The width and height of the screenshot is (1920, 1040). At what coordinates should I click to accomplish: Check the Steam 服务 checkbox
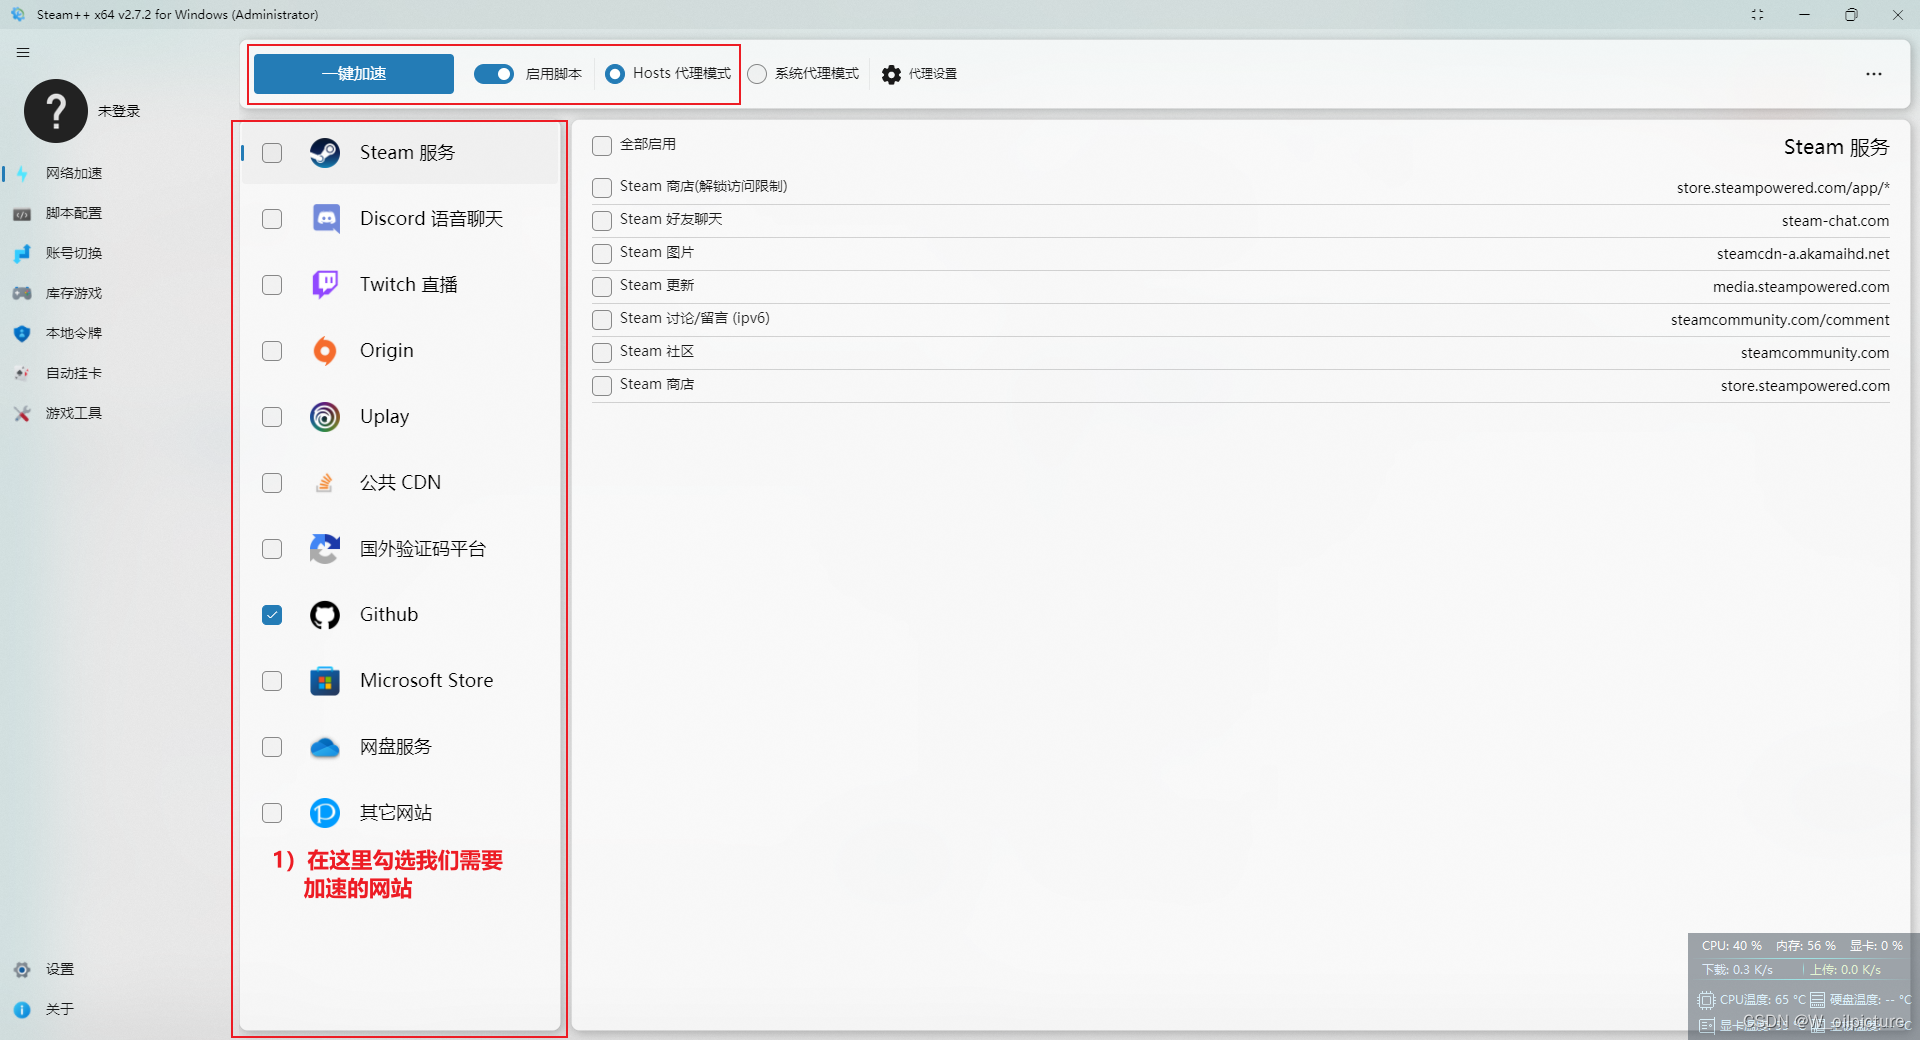click(x=272, y=153)
